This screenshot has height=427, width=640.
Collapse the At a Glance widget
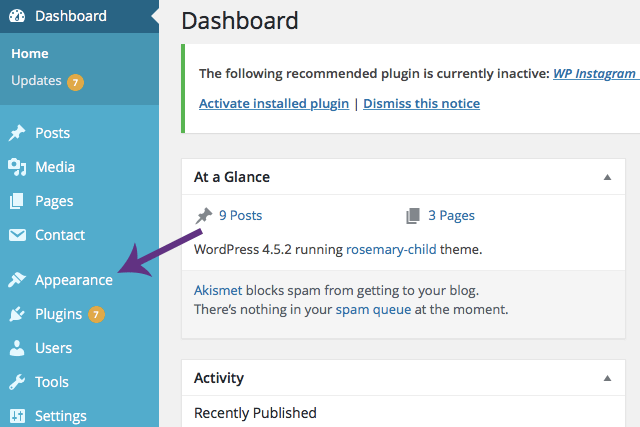[x=607, y=177]
